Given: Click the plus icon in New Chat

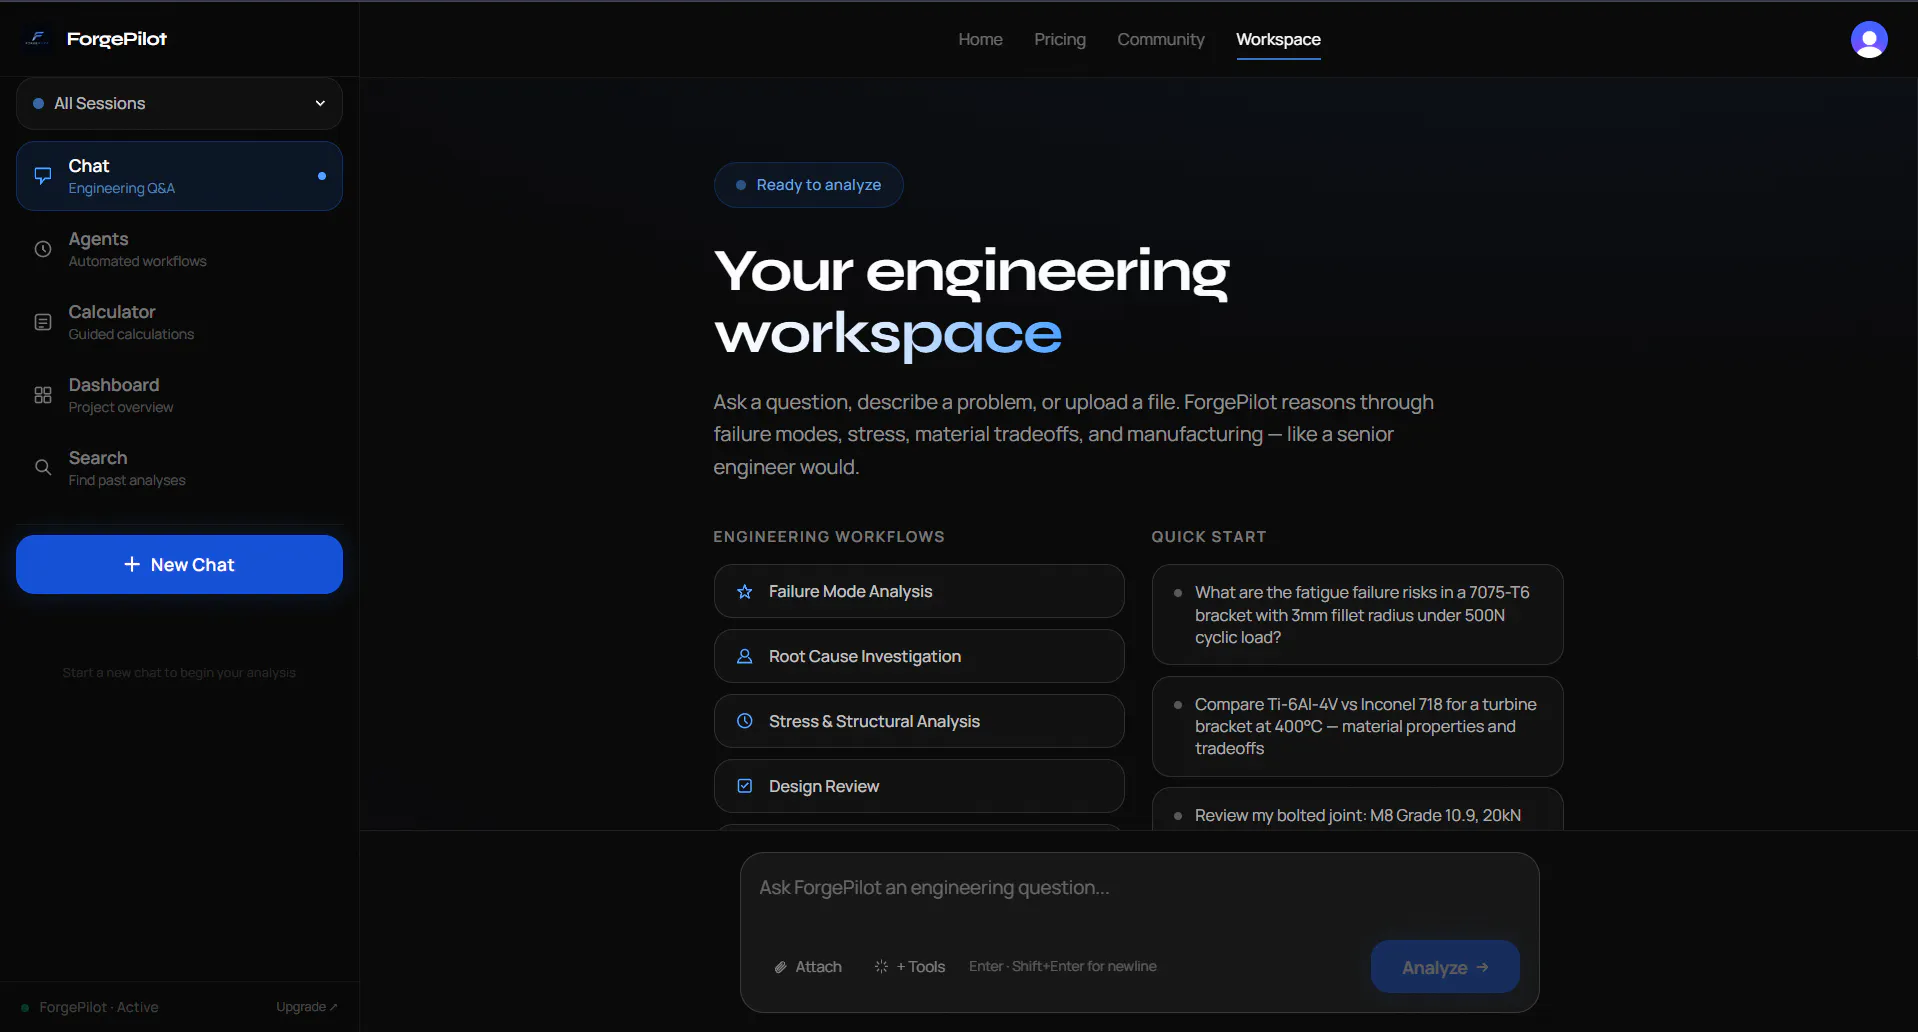Looking at the screenshot, I should pos(132,564).
